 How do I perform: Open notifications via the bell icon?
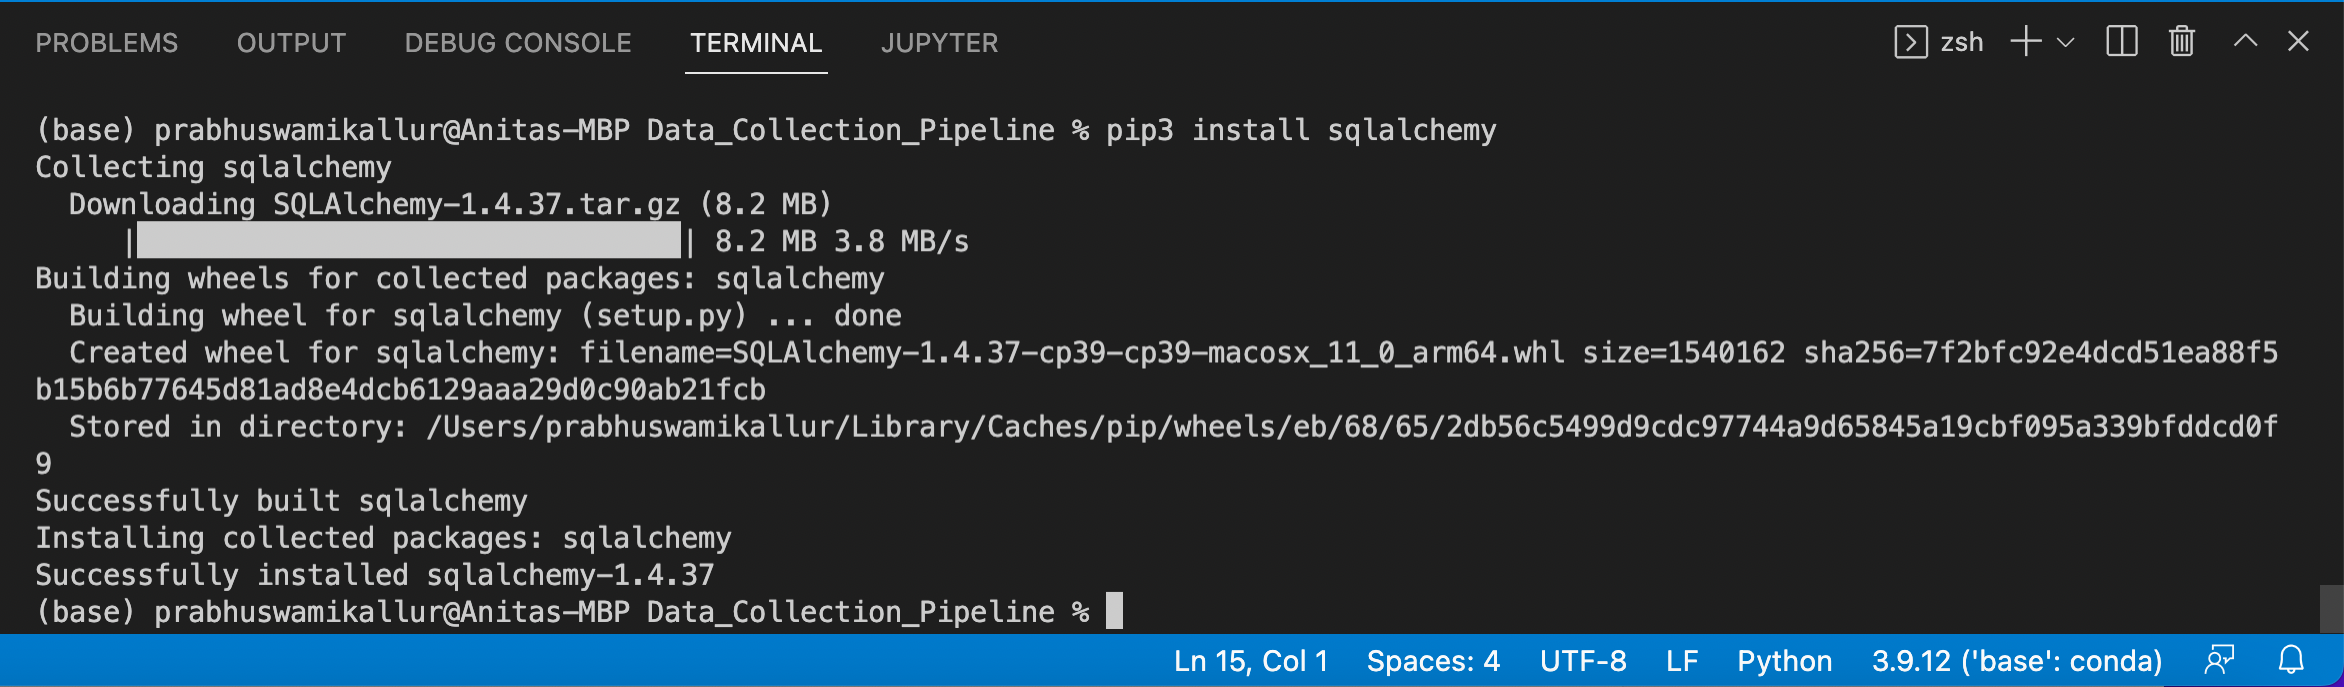pyautogui.click(x=2291, y=660)
